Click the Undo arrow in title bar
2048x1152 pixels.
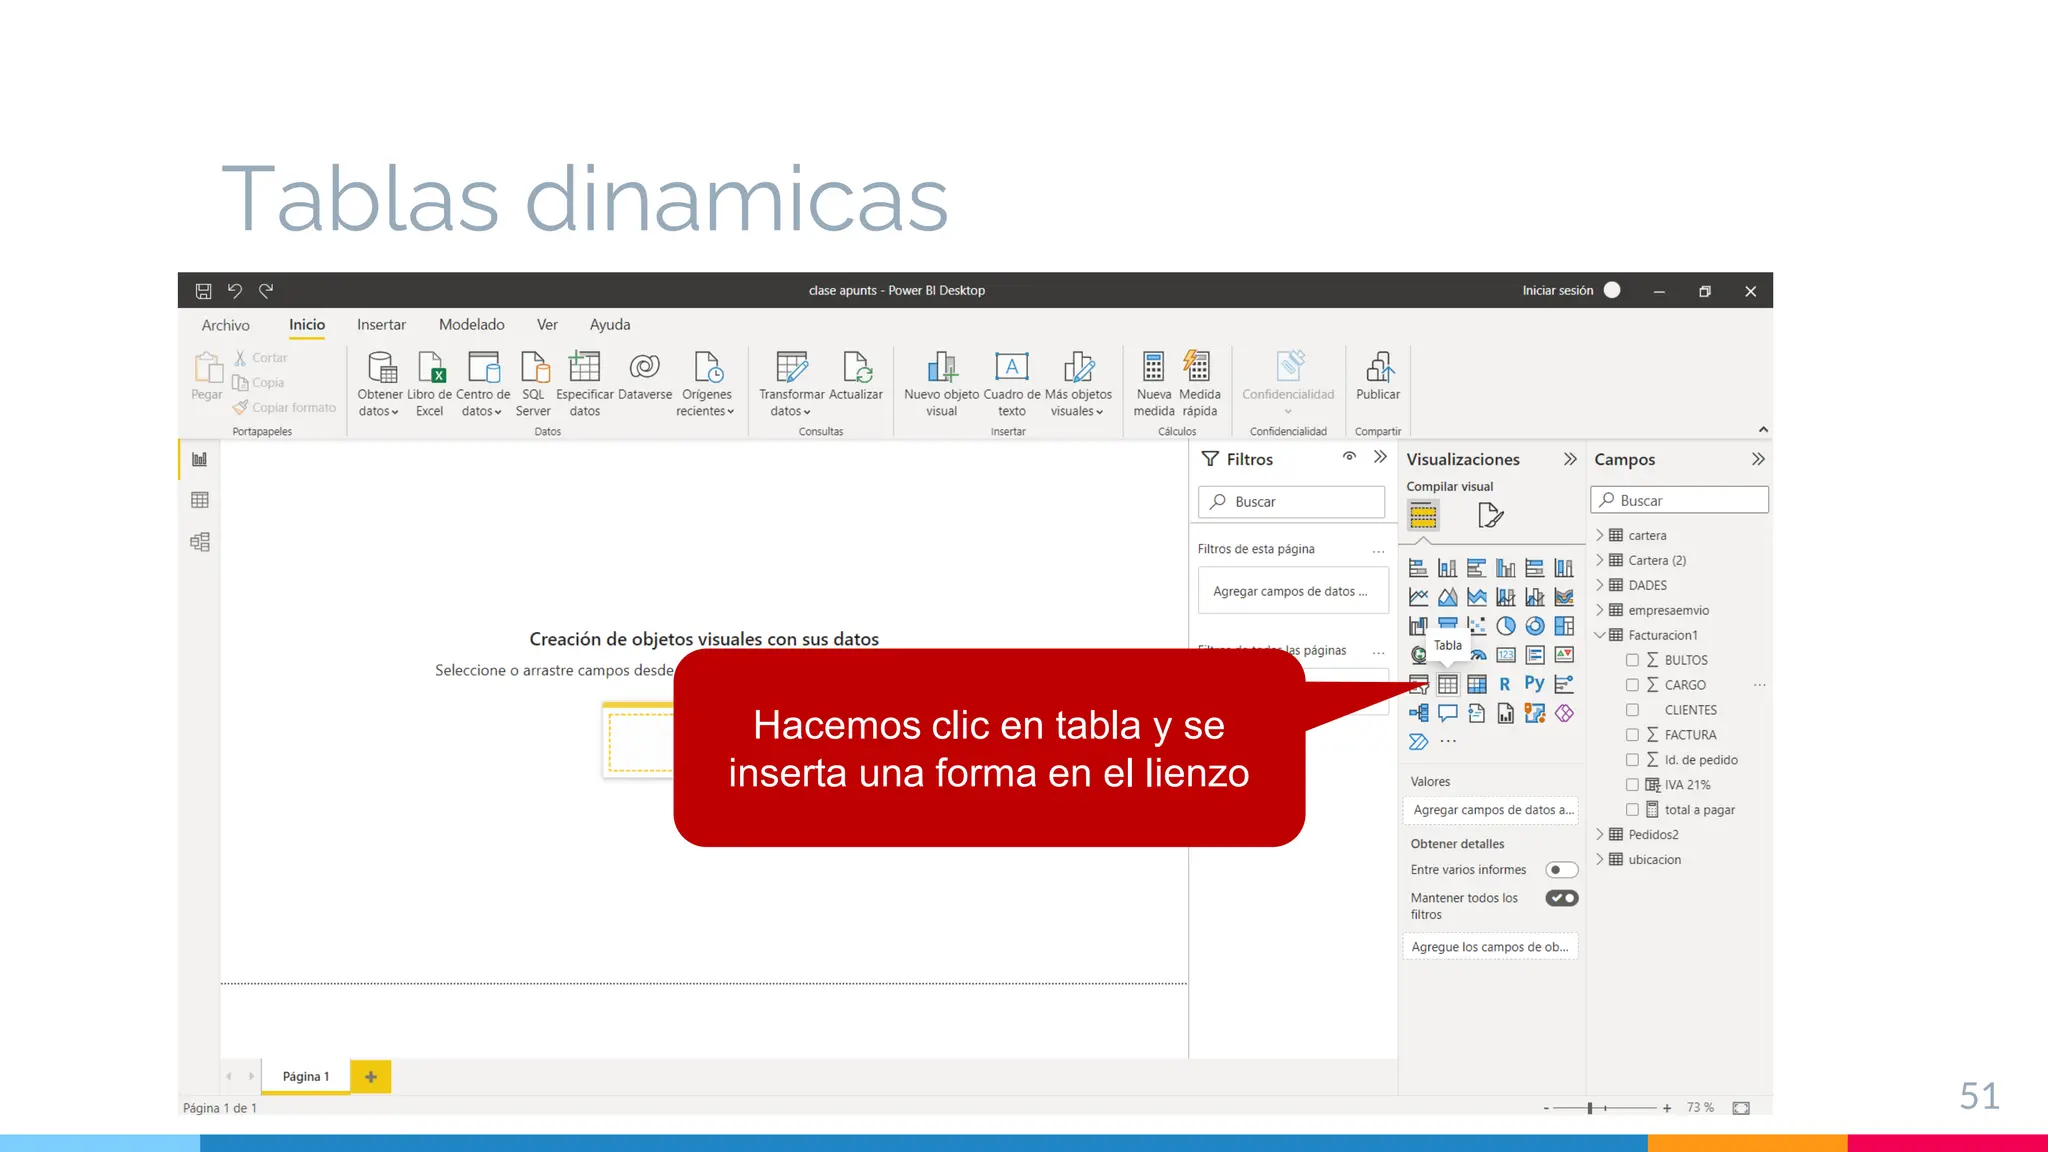(235, 291)
